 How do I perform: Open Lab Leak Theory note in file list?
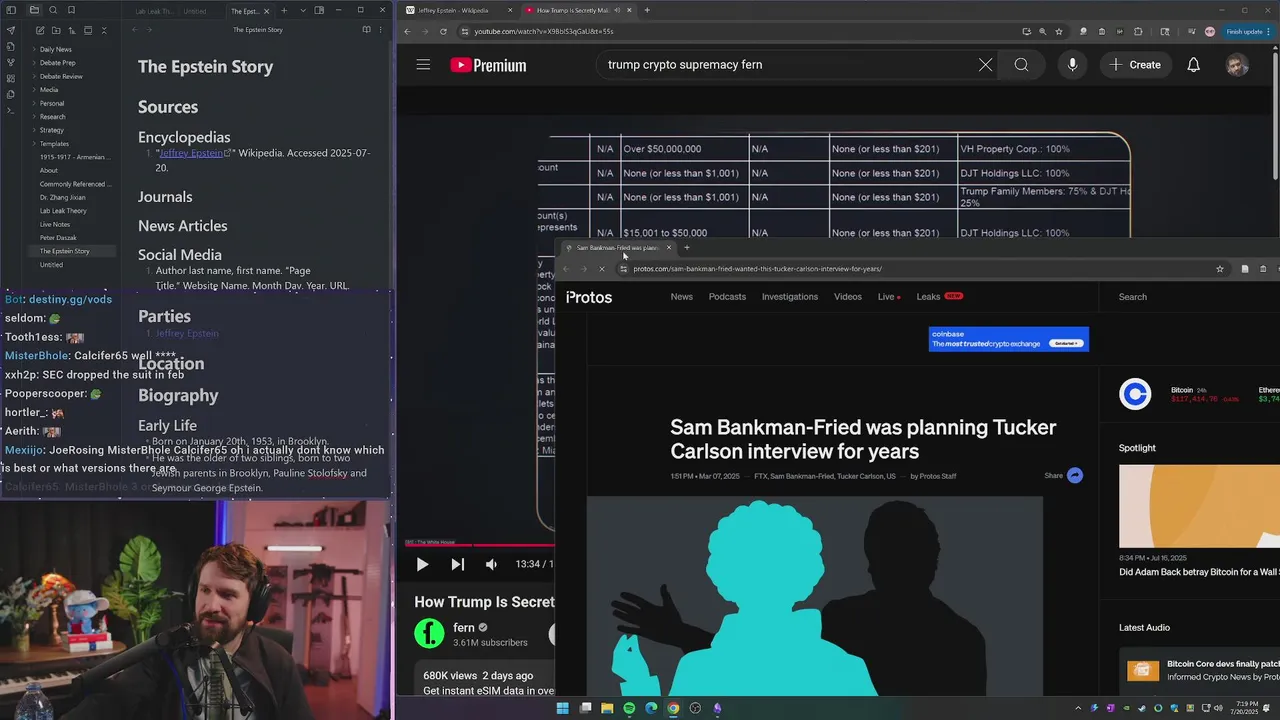point(63,211)
